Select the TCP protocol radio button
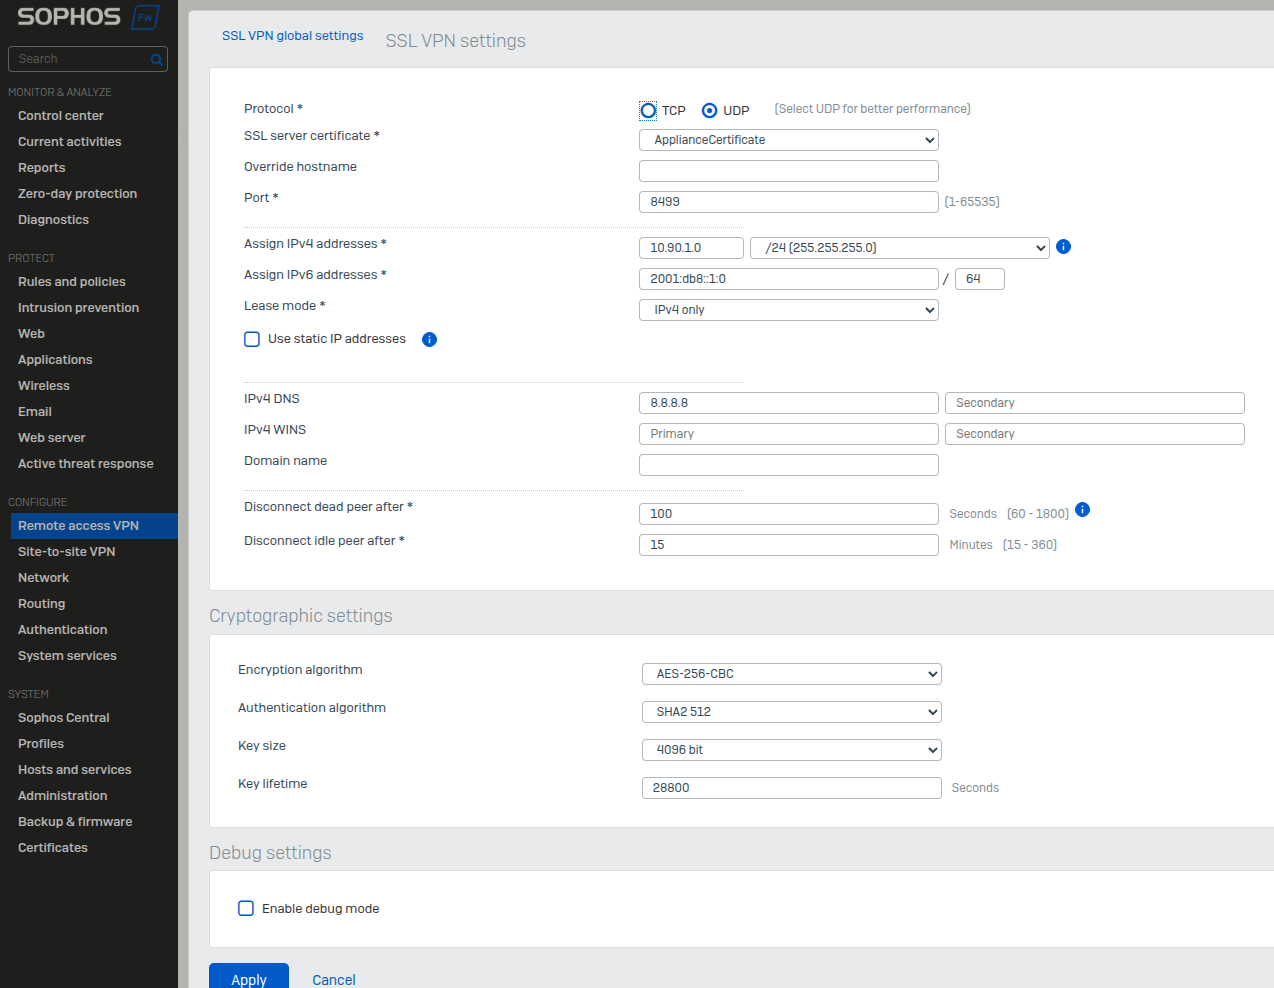This screenshot has height=988, width=1274. [648, 111]
